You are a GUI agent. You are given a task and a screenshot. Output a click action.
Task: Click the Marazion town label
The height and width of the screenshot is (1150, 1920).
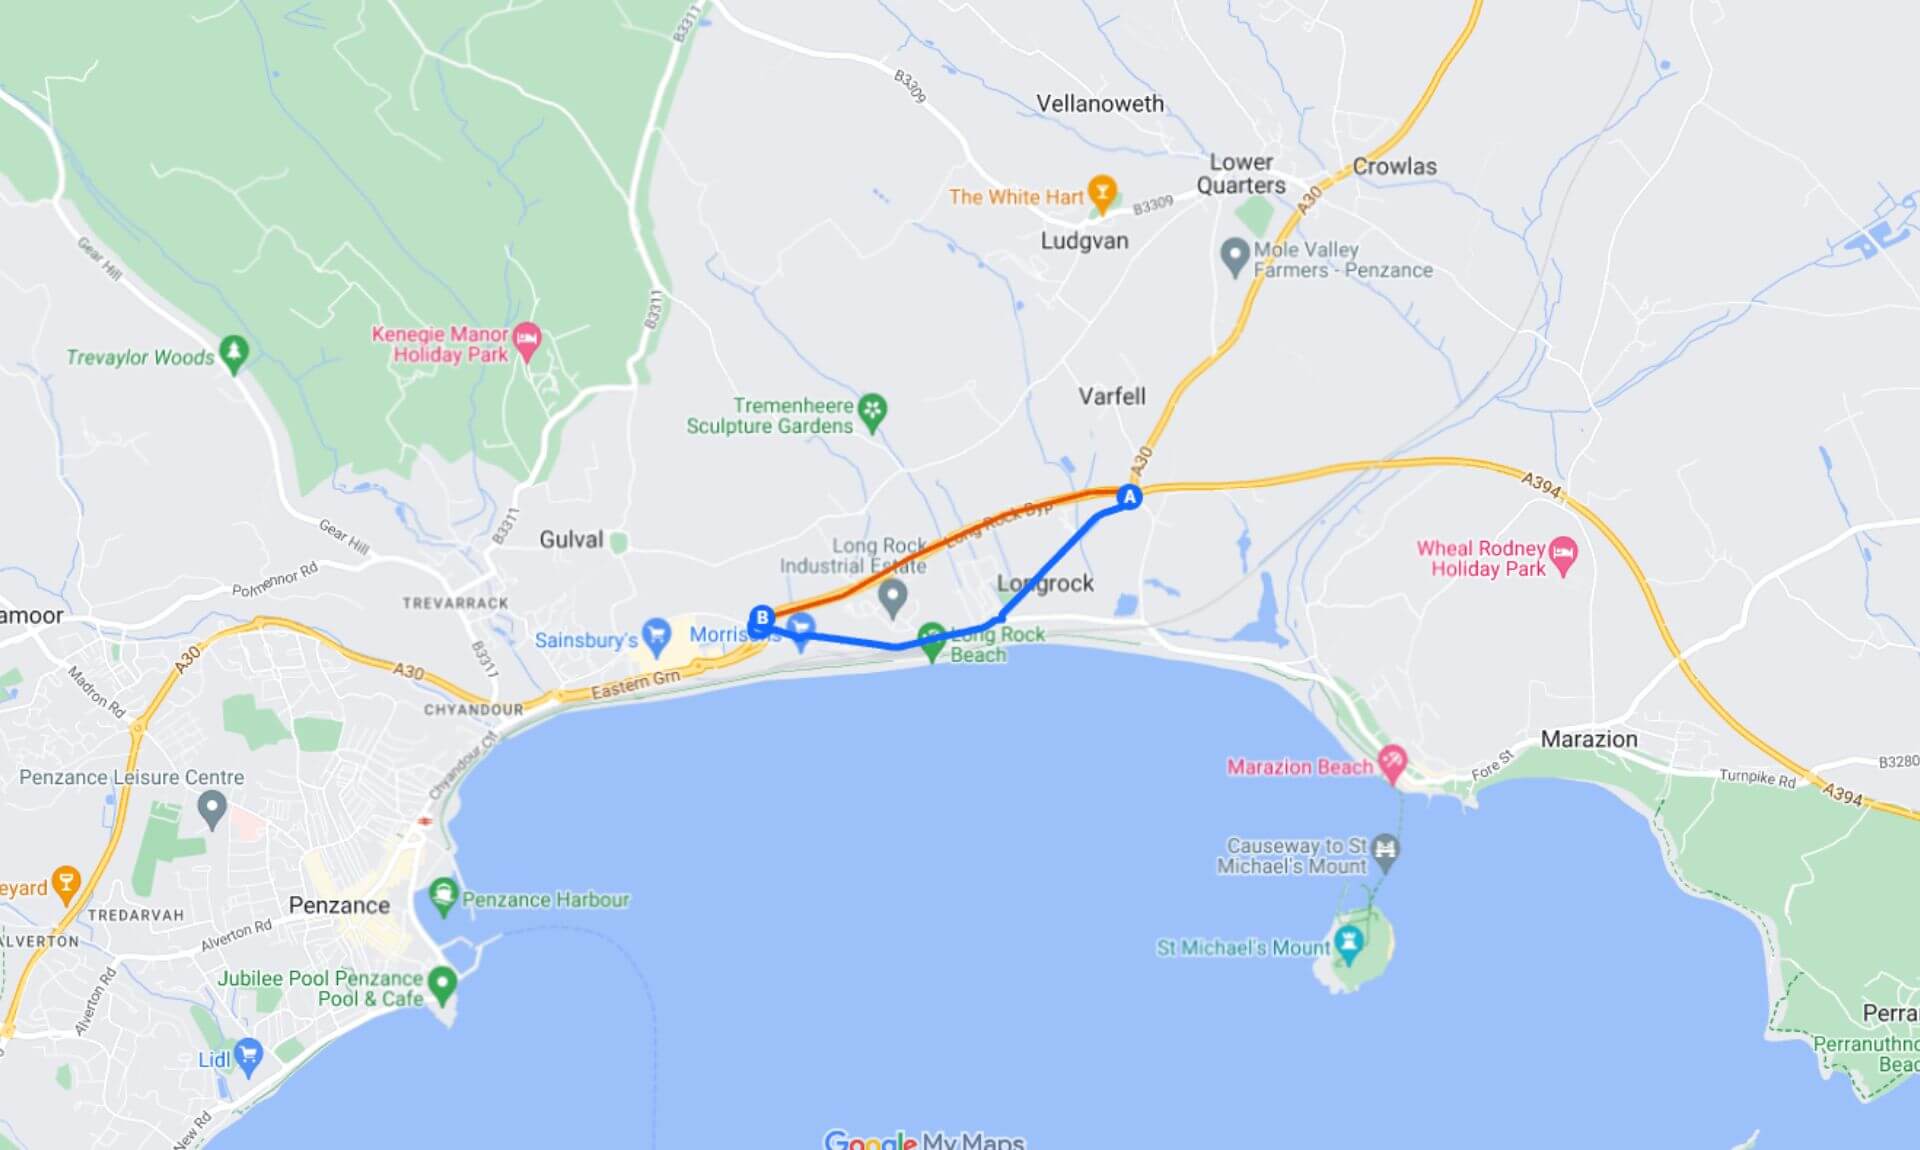(1589, 739)
